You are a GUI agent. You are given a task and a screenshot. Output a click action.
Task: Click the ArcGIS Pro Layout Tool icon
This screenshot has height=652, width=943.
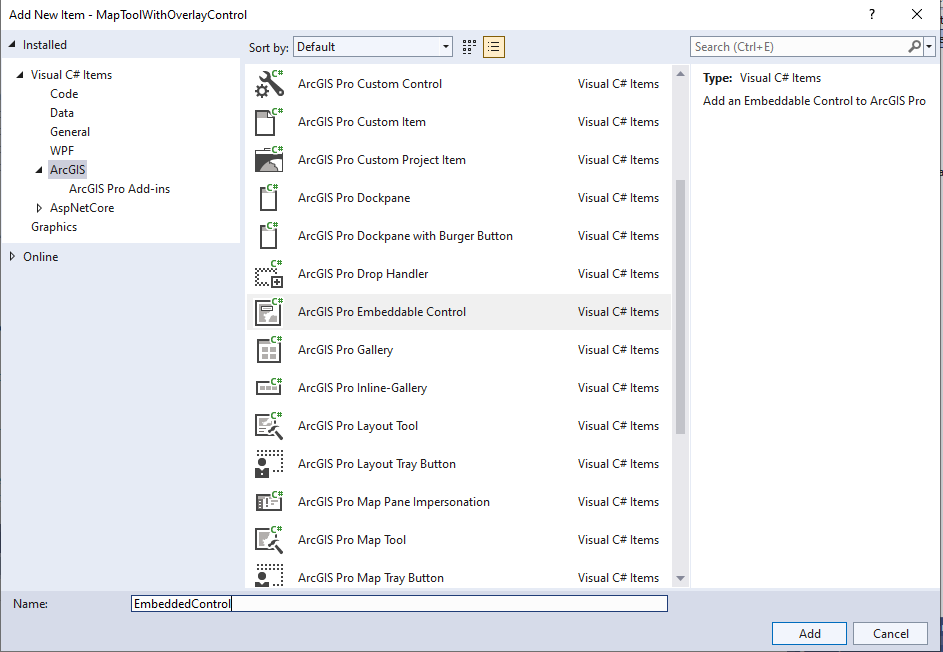point(269,425)
